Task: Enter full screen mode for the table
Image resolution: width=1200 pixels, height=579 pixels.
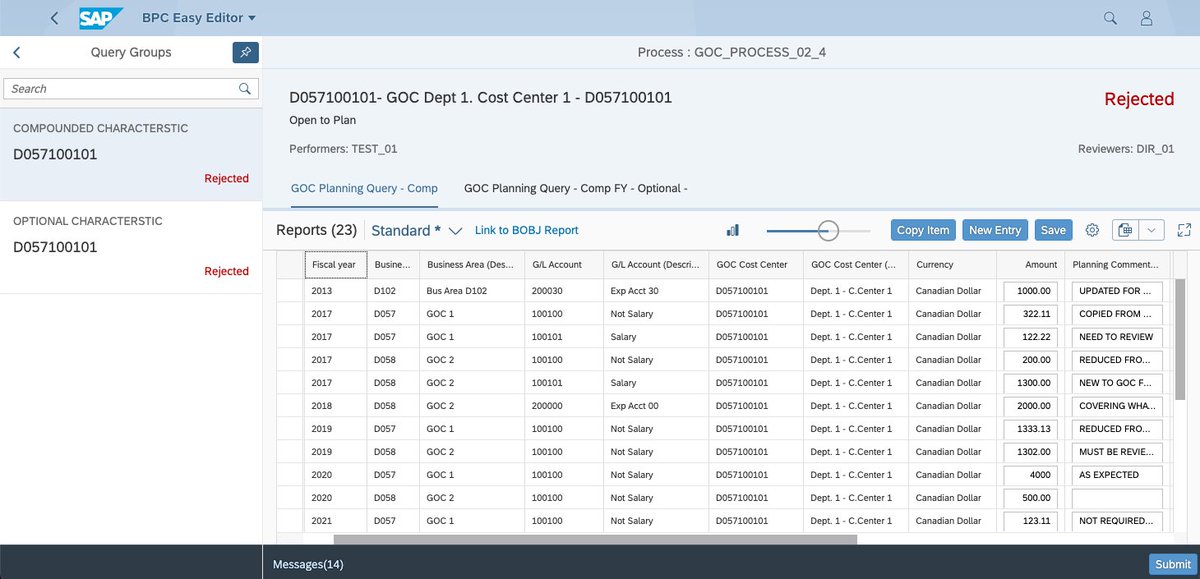Action: [x=1185, y=230]
